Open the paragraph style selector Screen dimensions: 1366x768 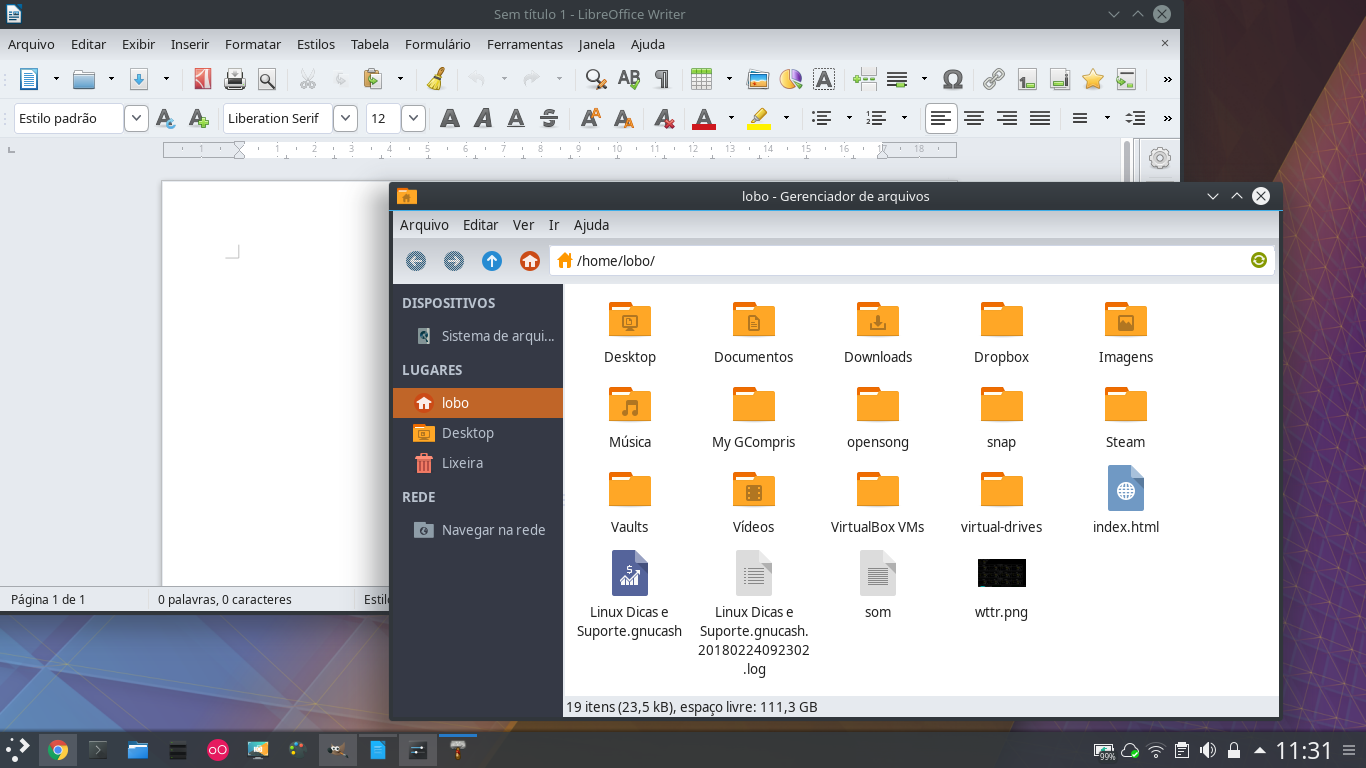[136, 117]
